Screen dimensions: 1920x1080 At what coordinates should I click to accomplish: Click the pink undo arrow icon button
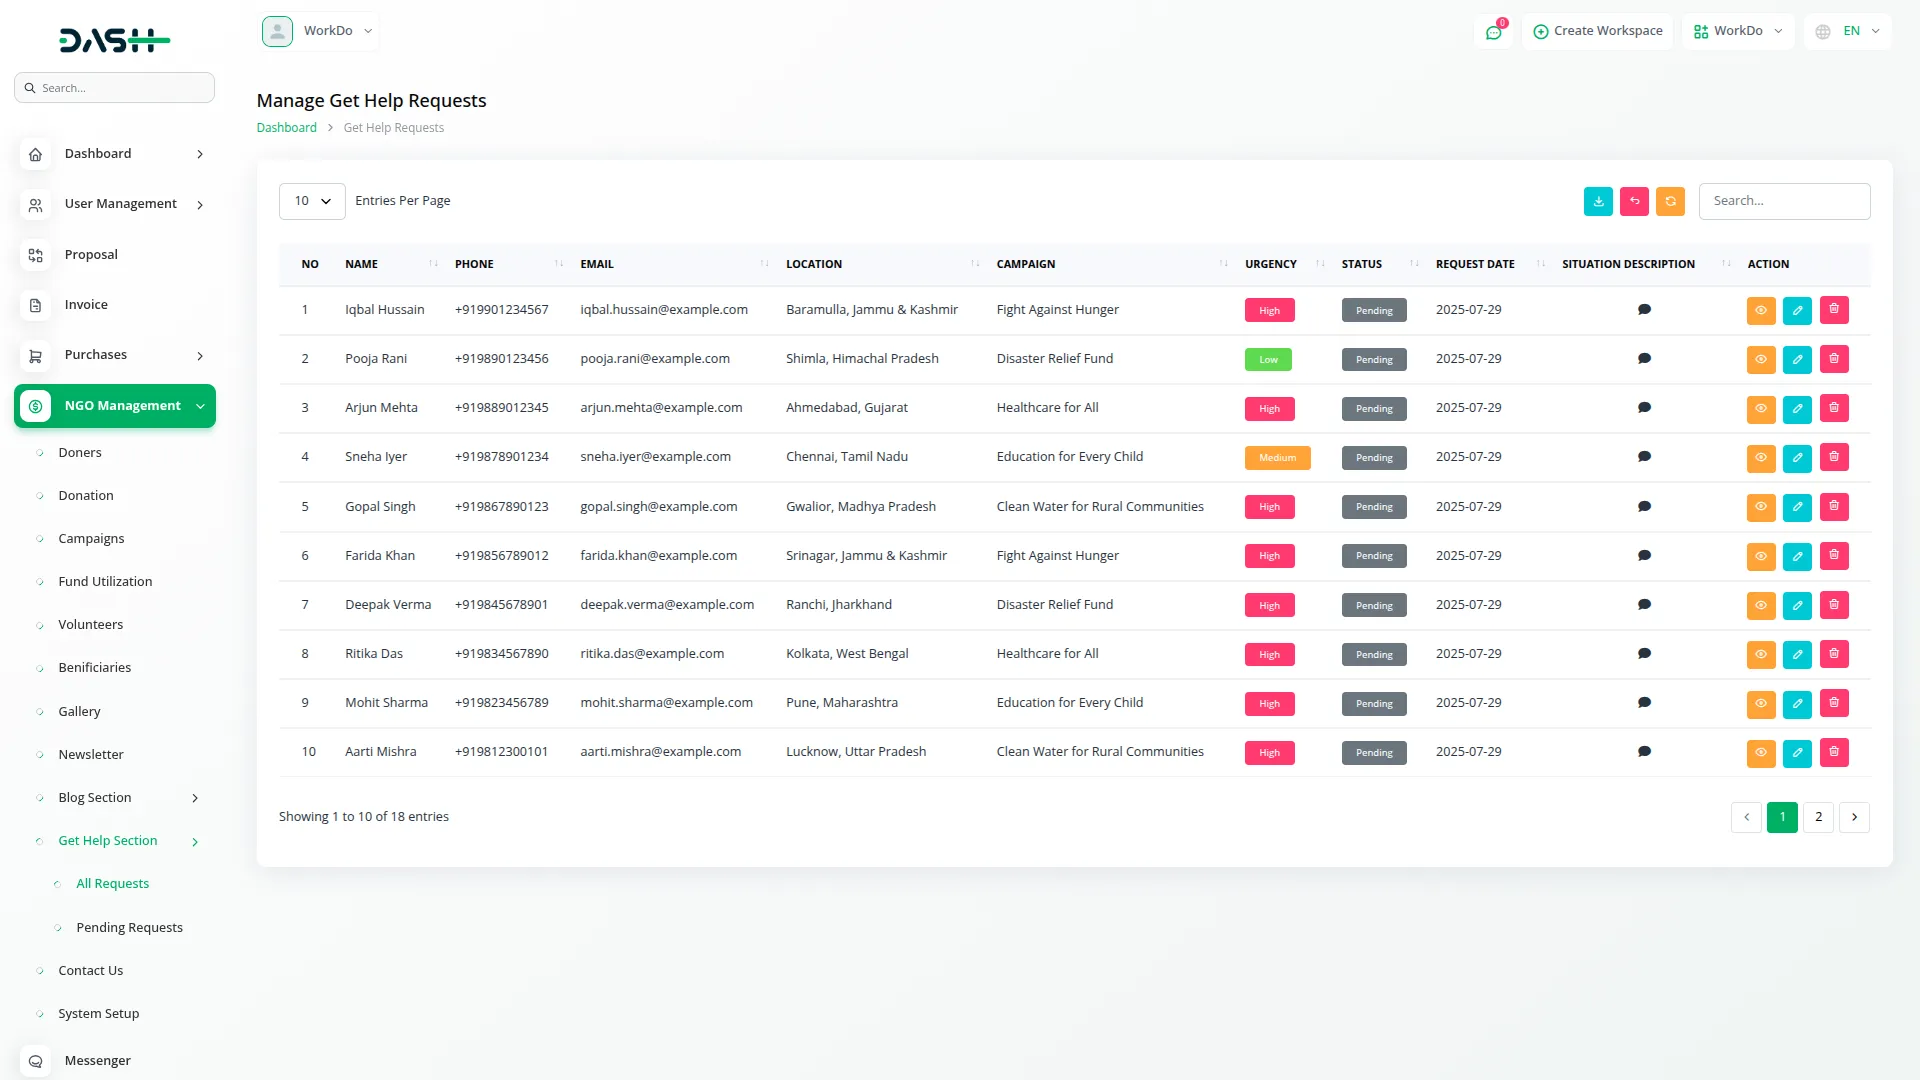coord(1634,201)
